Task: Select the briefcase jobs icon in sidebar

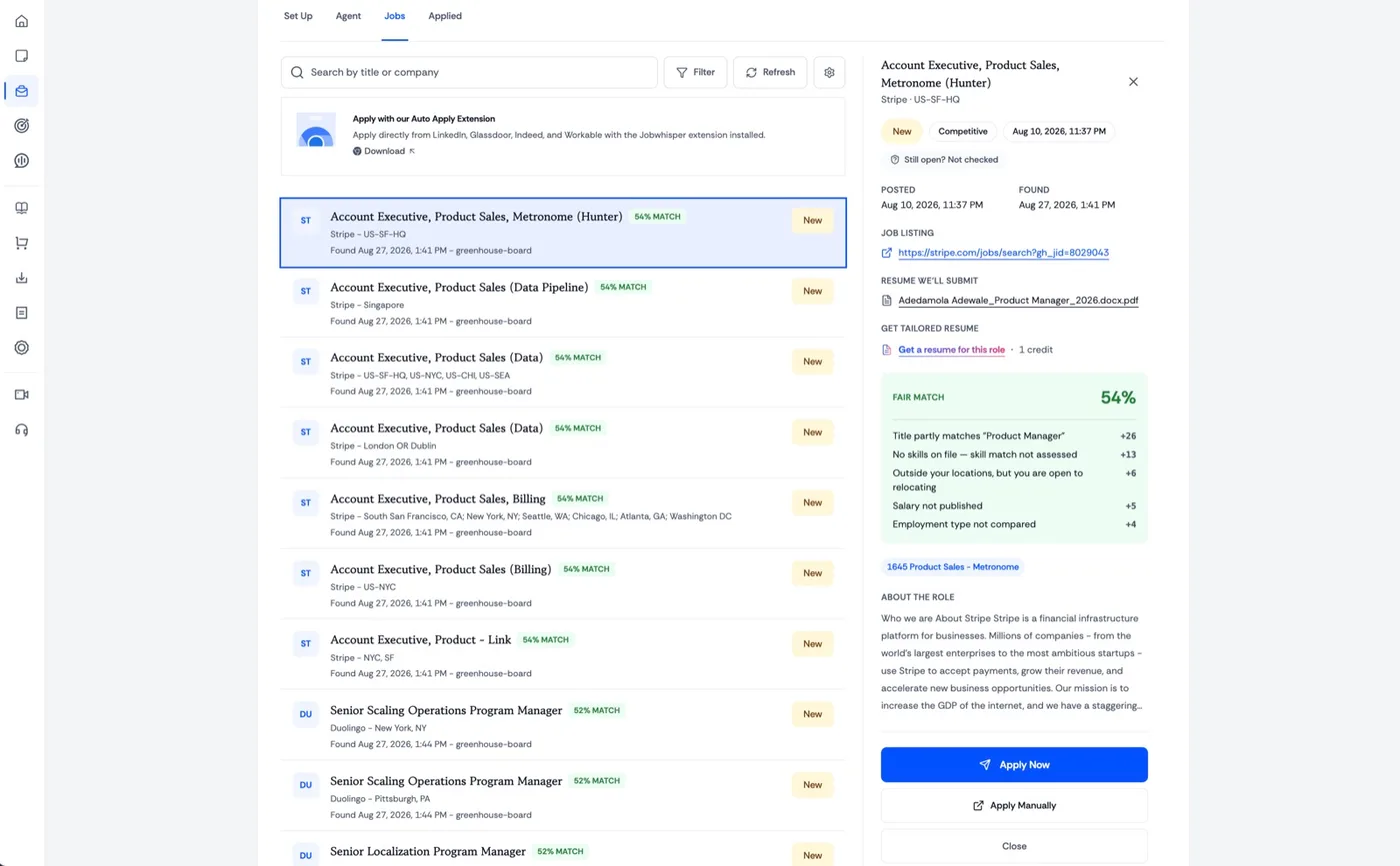Action: pos(22,91)
